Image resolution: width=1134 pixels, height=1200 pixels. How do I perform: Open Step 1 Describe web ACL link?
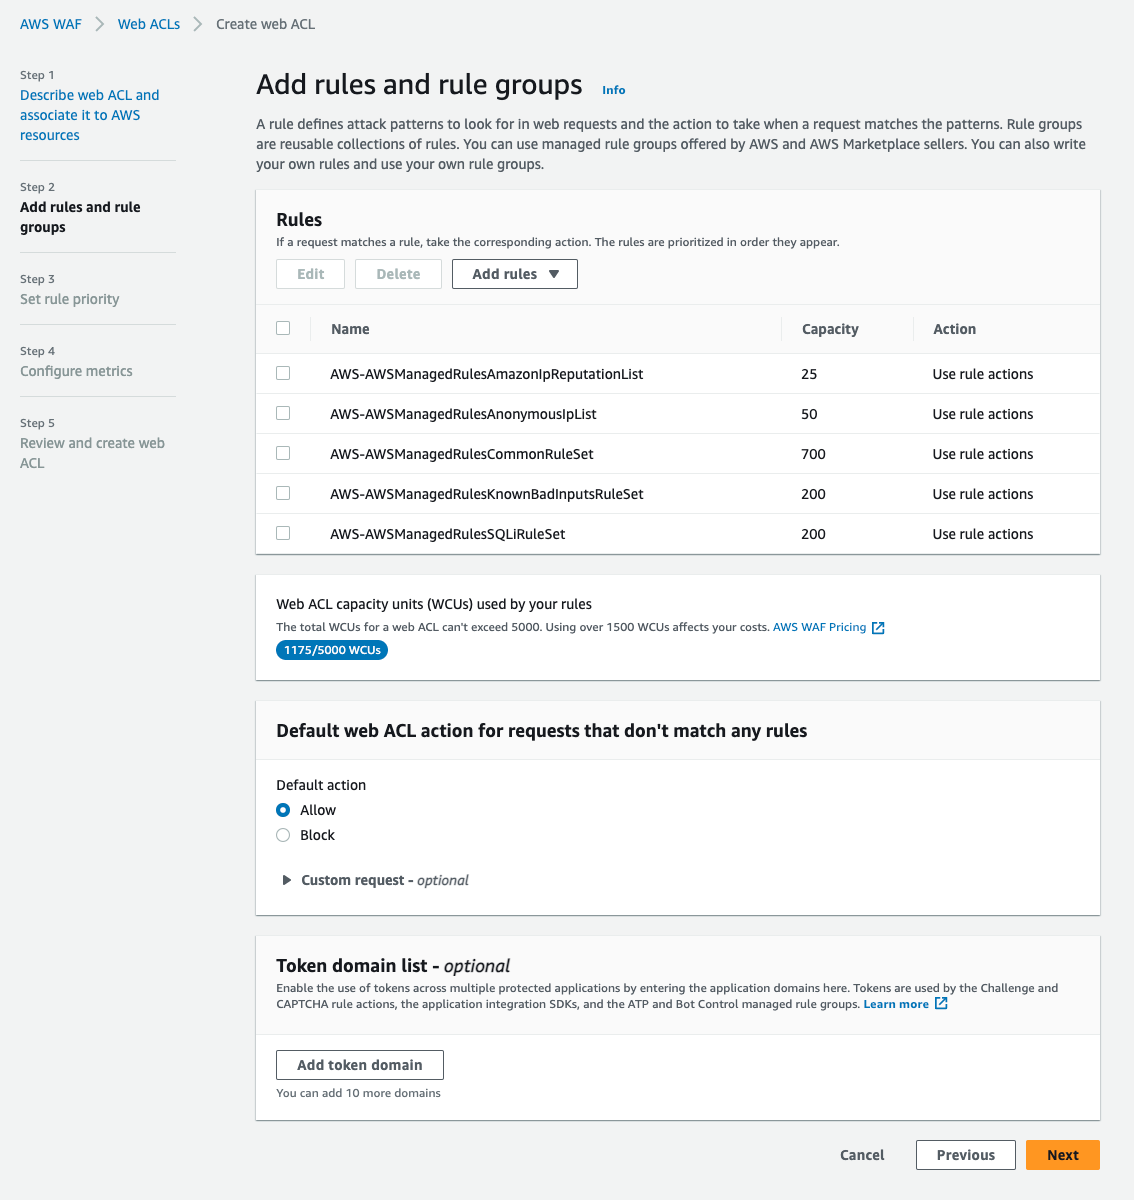pyautogui.click(x=90, y=115)
